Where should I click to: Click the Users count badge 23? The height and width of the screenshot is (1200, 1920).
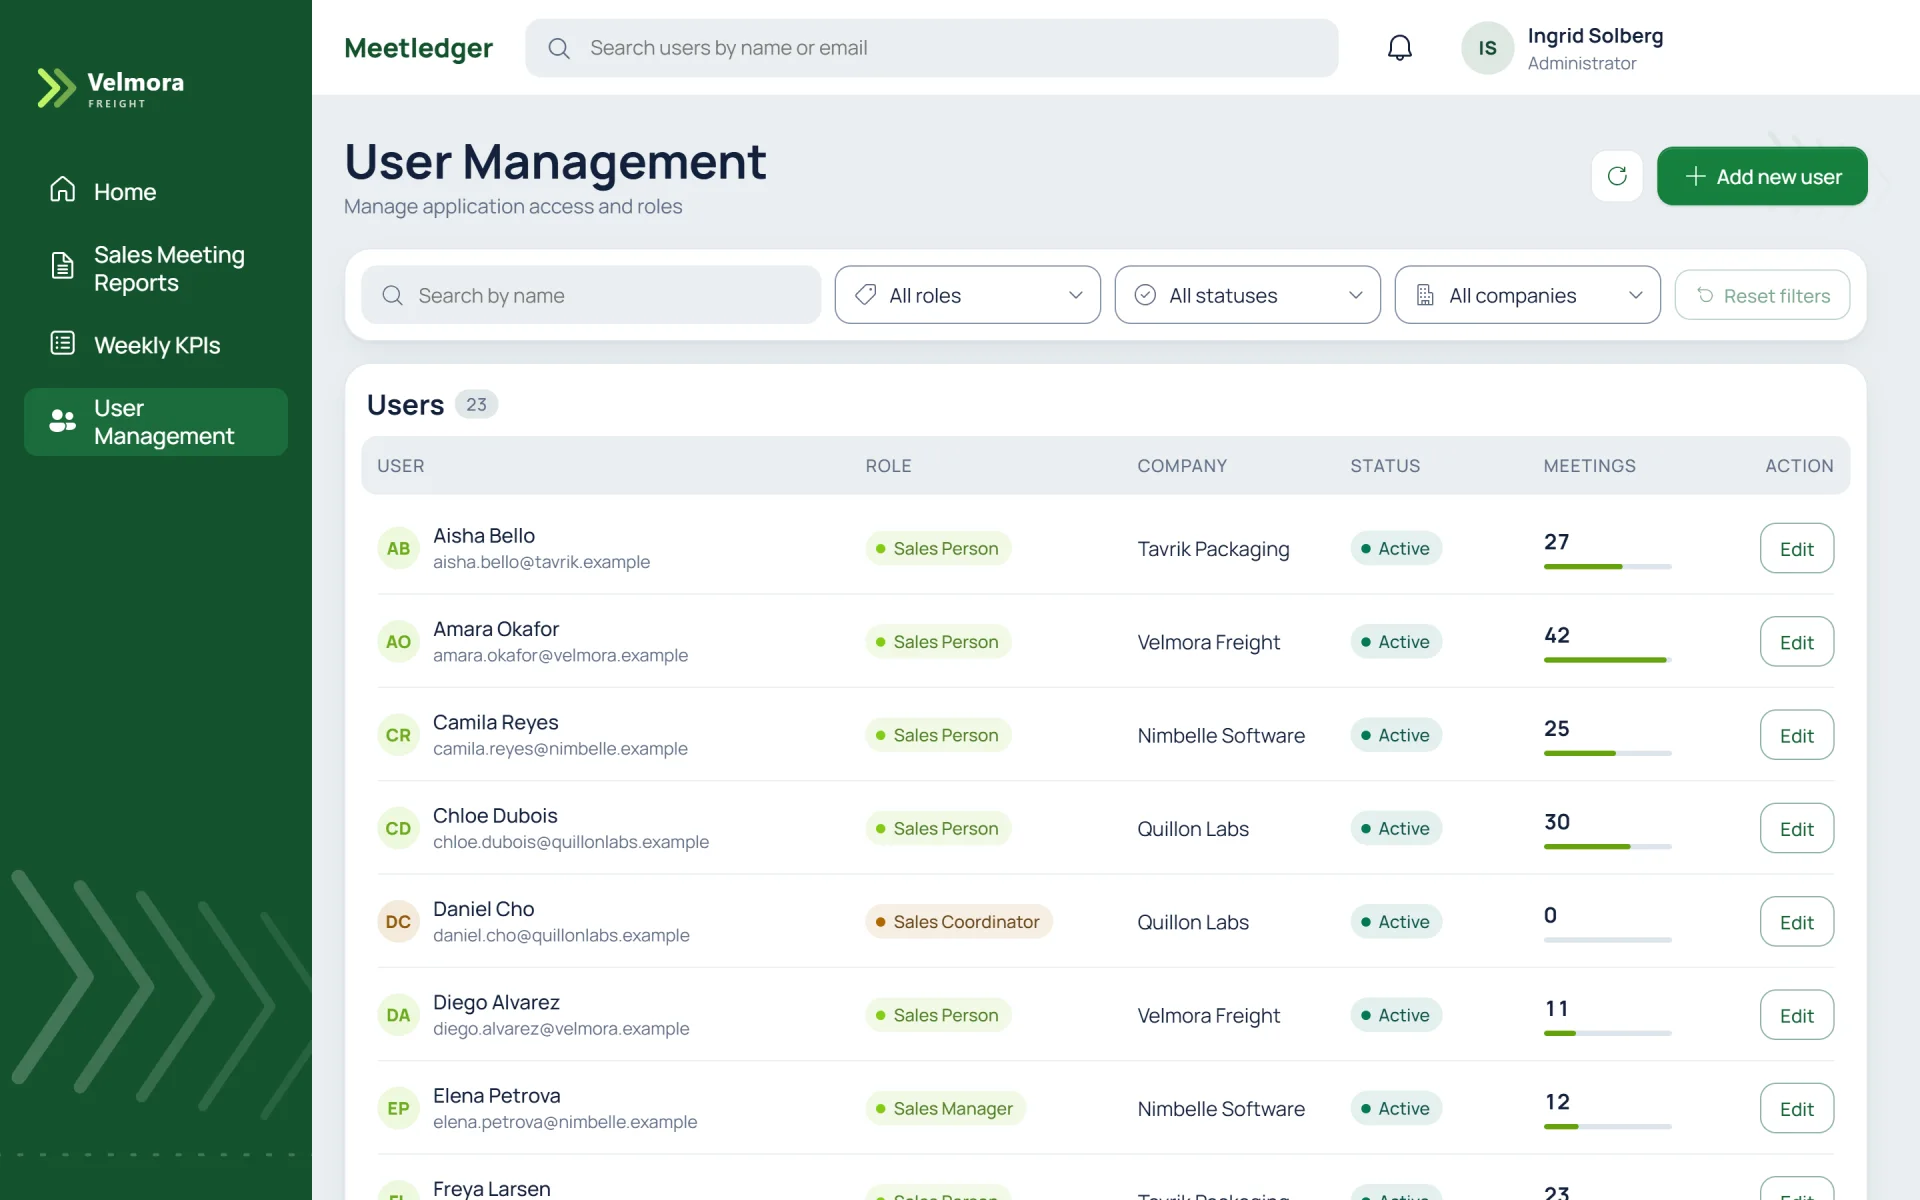tap(476, 404)
